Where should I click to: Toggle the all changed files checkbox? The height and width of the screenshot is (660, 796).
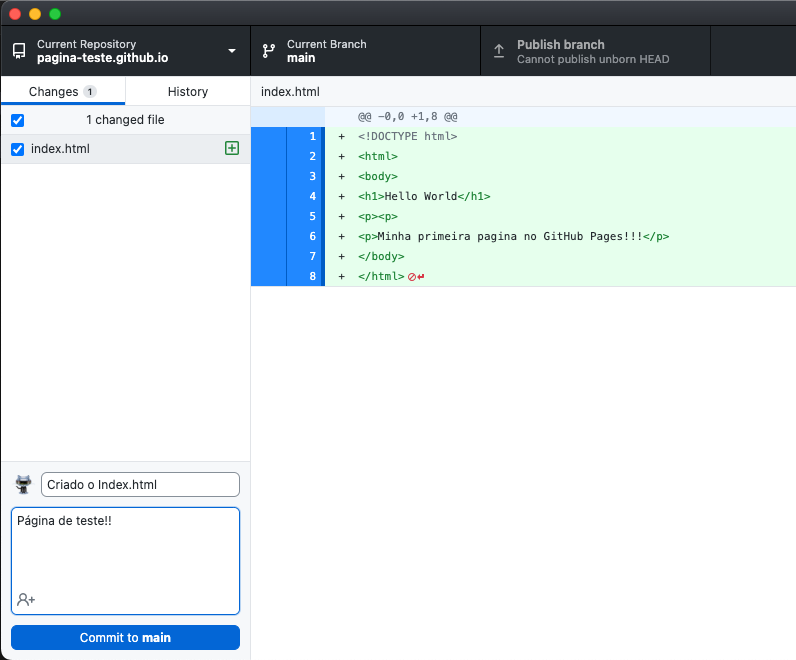(x=17, y=120)
